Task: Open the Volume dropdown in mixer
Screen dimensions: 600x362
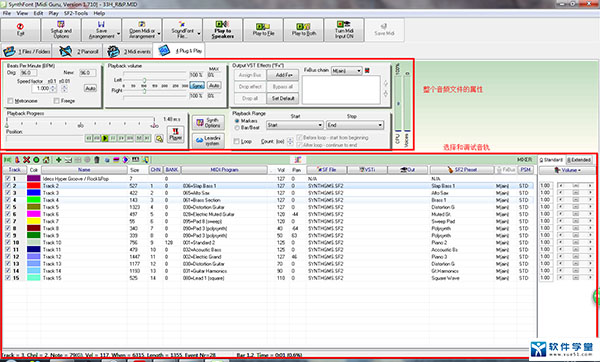Action: pyautogui.click(x=567, y=170)
